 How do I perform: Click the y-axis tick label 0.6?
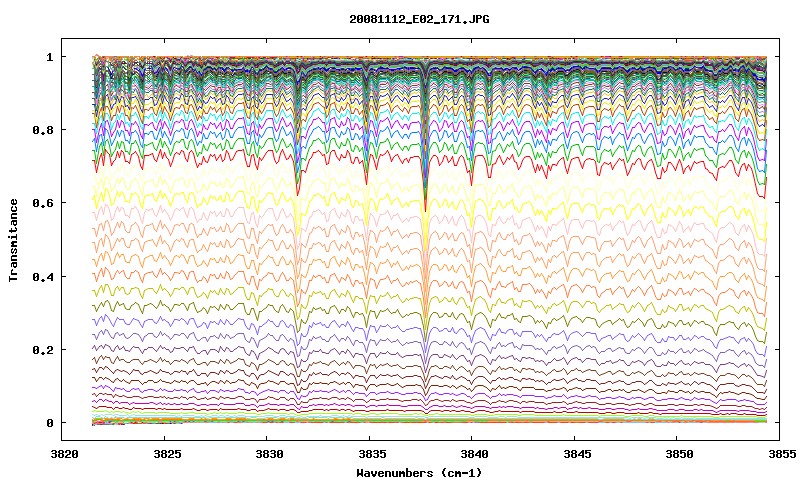43,203
